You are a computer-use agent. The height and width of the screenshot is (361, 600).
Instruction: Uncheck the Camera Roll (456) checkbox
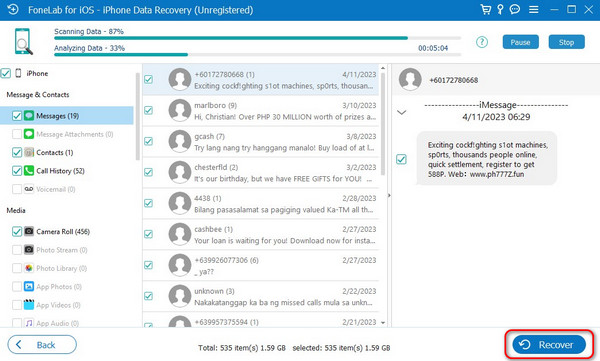(17, 231)
